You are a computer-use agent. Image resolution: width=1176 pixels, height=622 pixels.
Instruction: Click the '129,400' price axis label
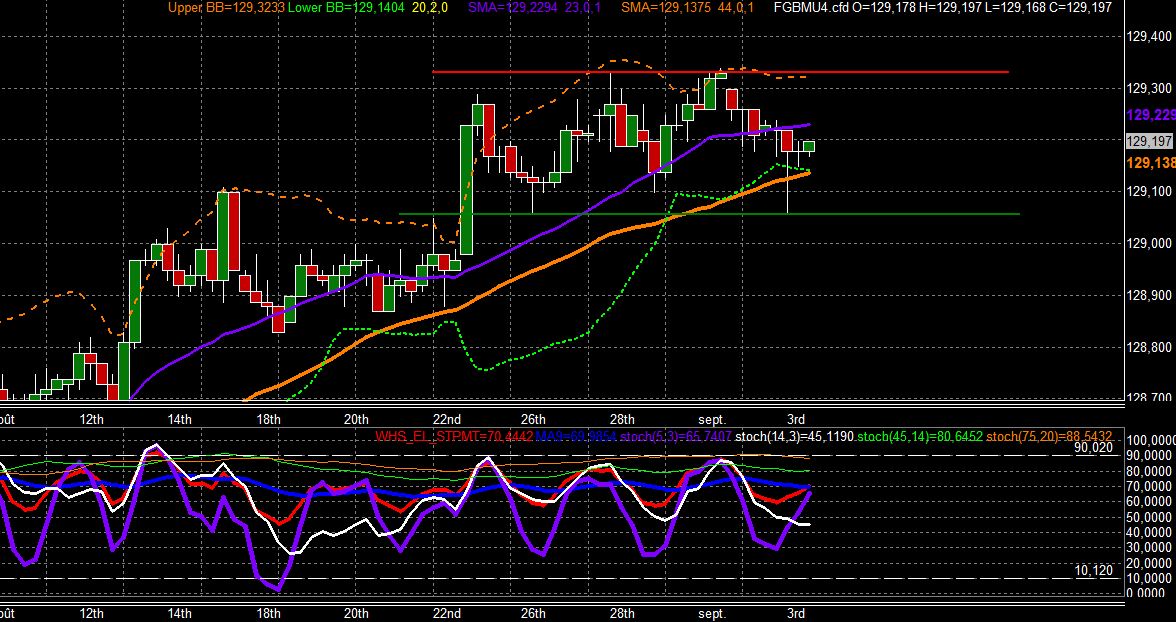click(1148, 36)
